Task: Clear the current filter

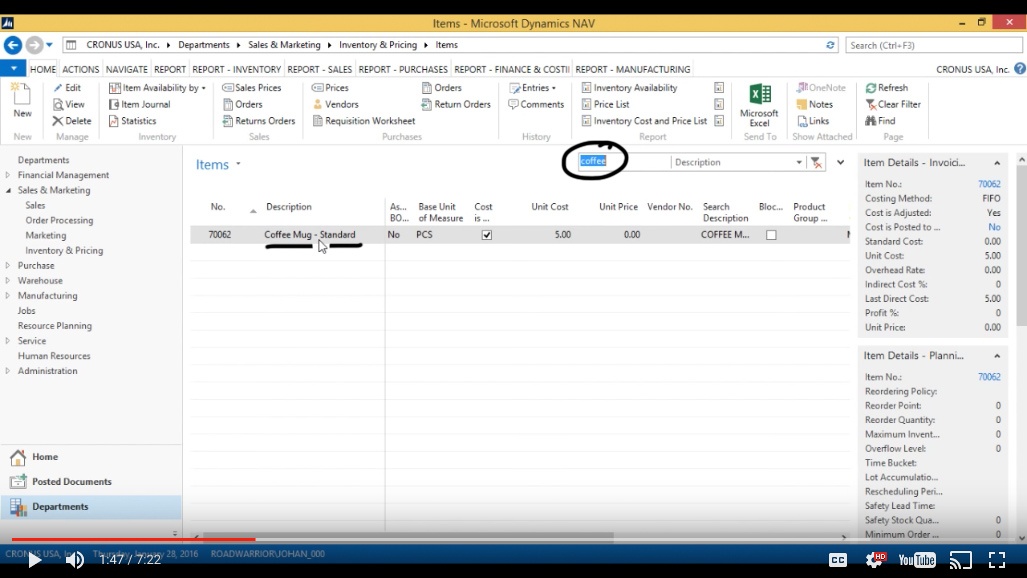Action: 892,104
